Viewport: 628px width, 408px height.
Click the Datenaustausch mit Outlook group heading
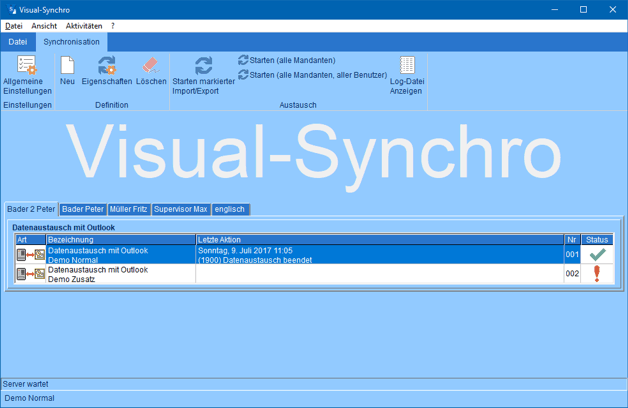(63, 227)
